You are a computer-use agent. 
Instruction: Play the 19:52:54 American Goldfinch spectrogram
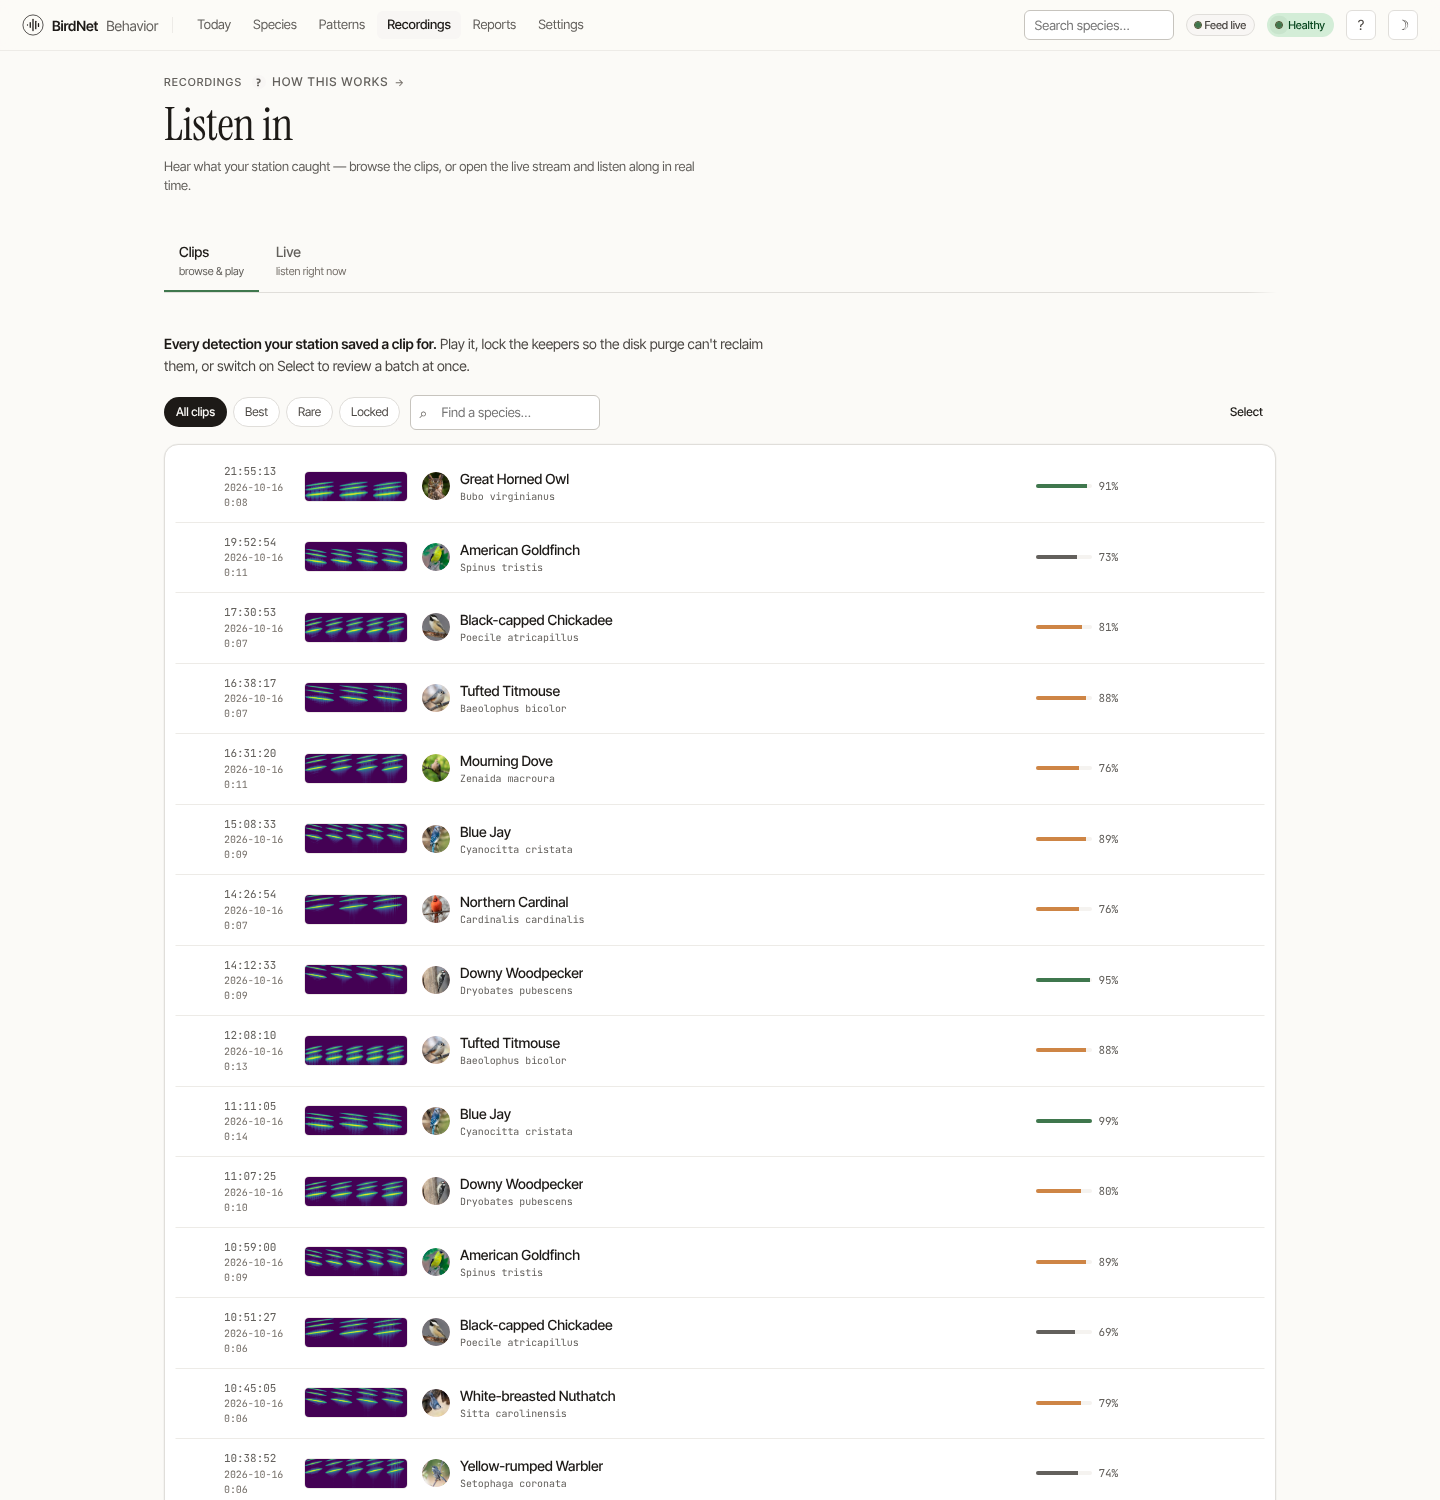coord(356,557)
